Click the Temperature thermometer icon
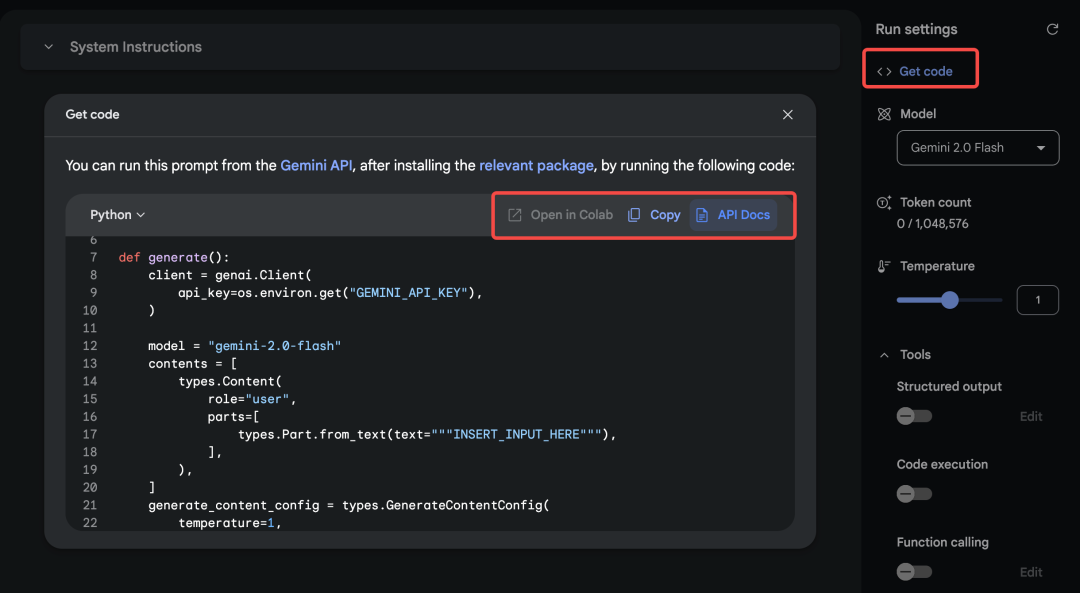Image resolution: width=1080 pixels, height=593 pixels. (884, 267)
